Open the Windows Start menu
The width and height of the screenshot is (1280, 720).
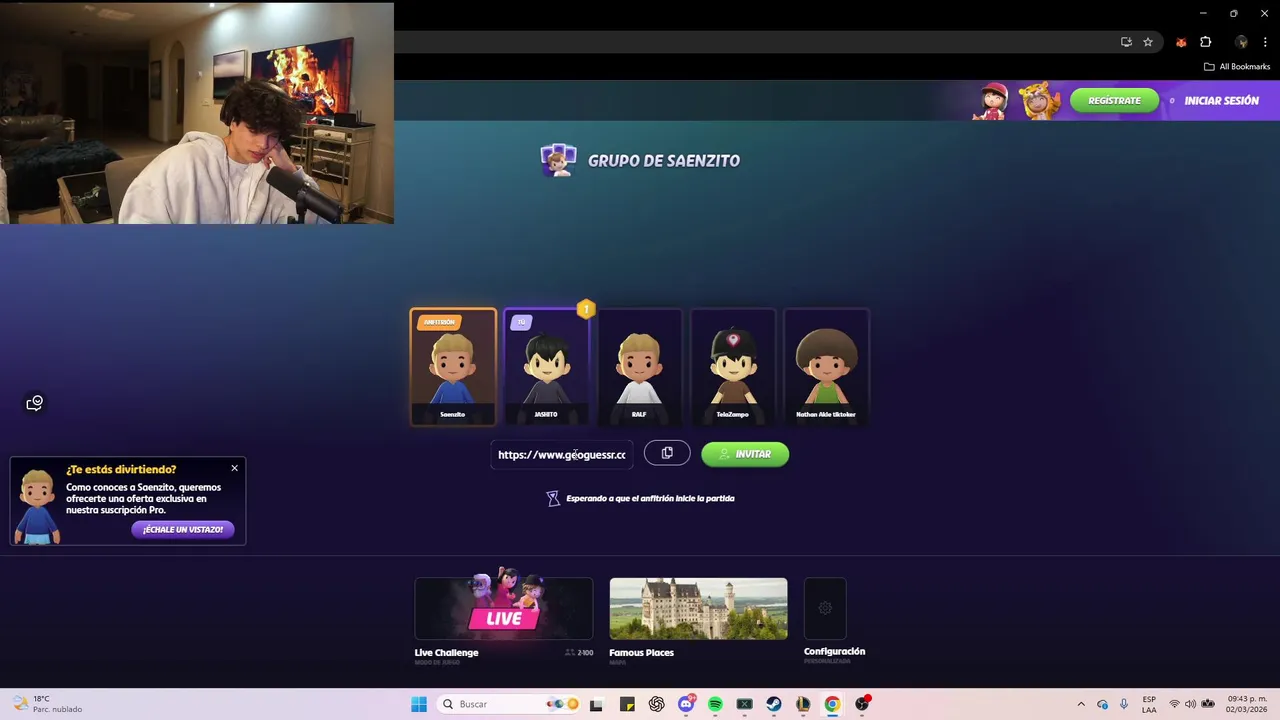419,704
